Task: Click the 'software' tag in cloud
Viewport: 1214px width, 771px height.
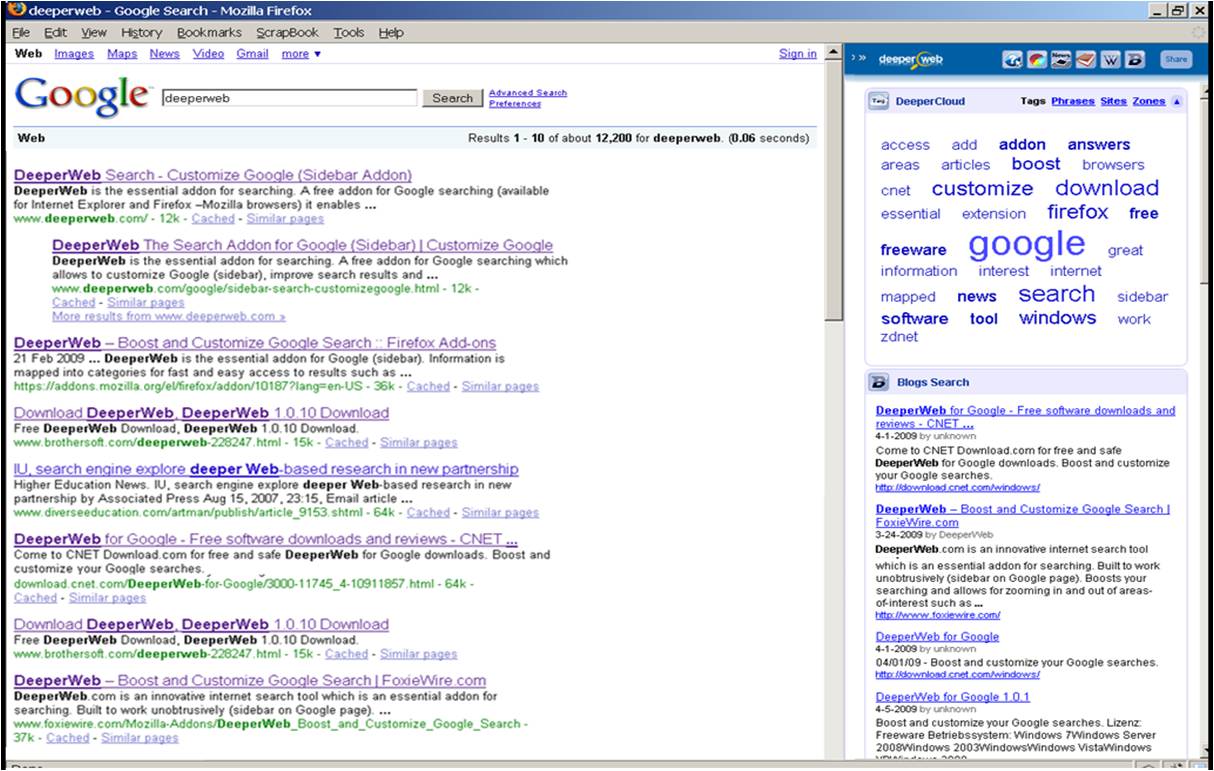Action: 914,319
